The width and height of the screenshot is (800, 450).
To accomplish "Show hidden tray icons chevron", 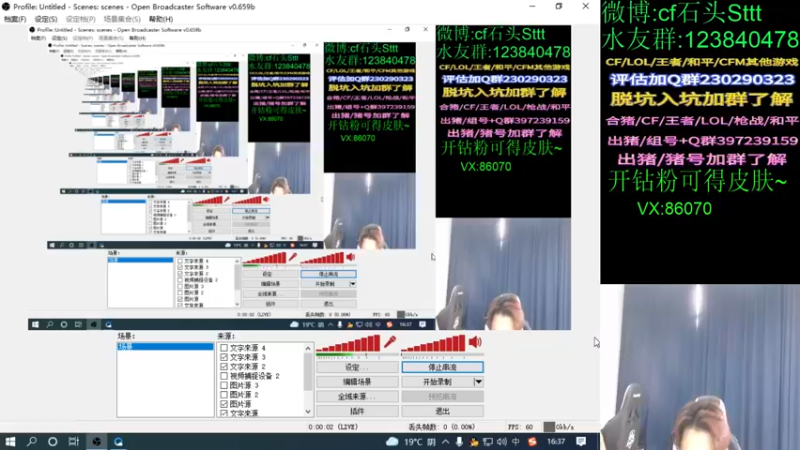I will pos(445,441).
